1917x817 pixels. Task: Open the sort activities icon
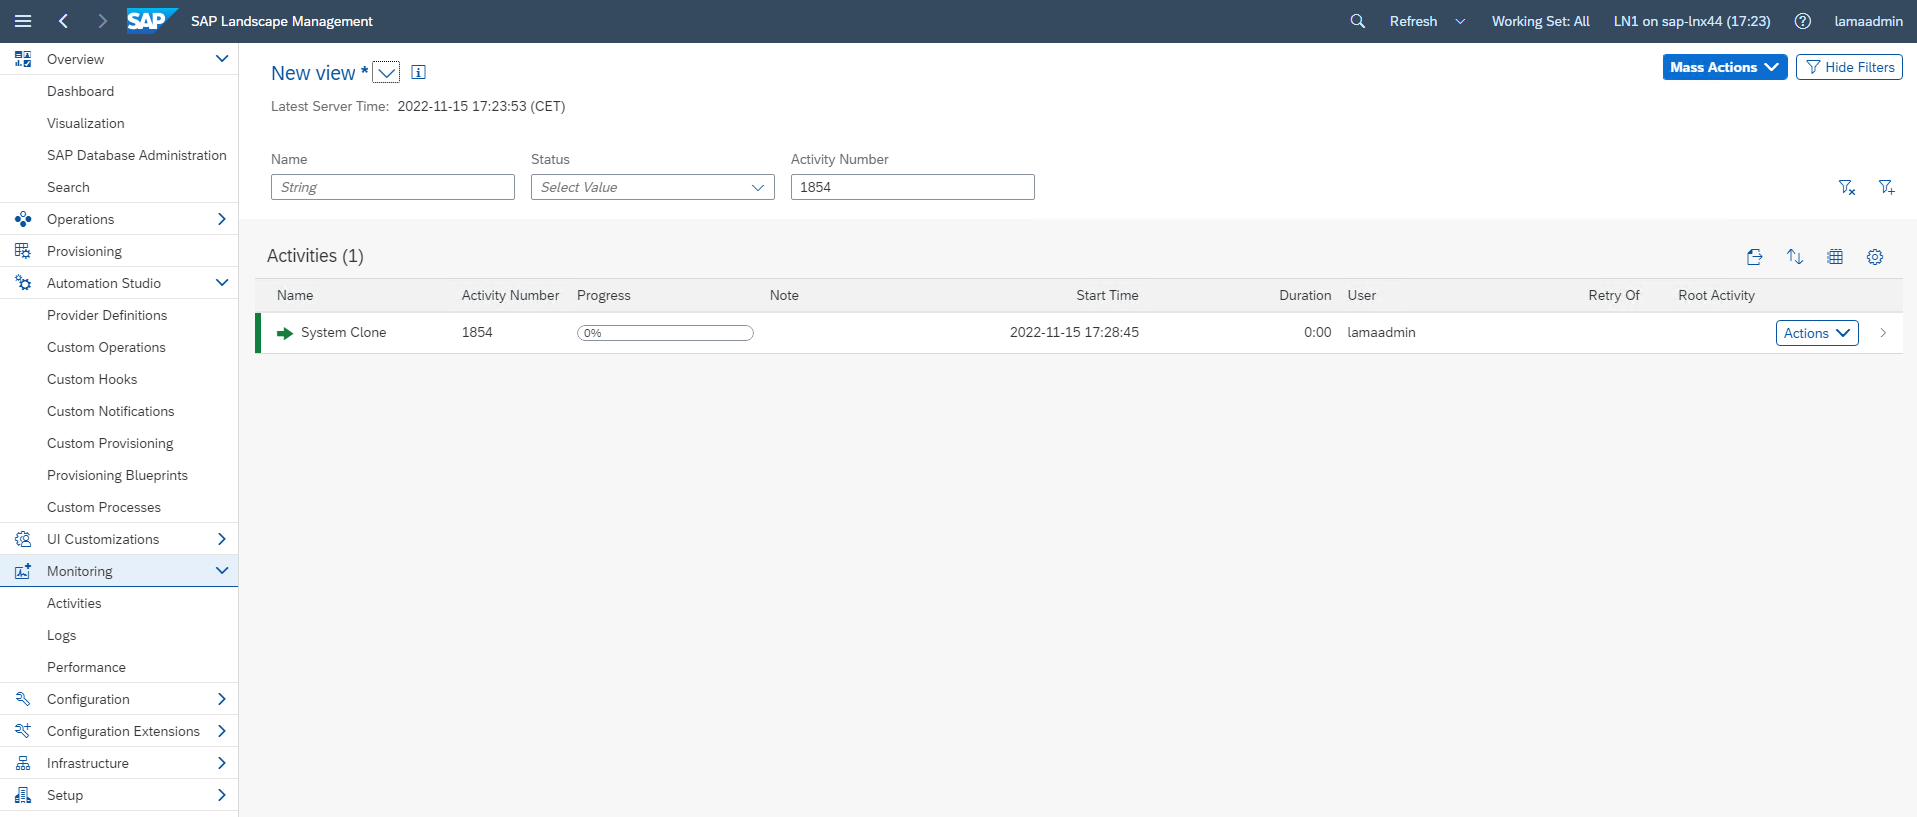point(1794,257)
